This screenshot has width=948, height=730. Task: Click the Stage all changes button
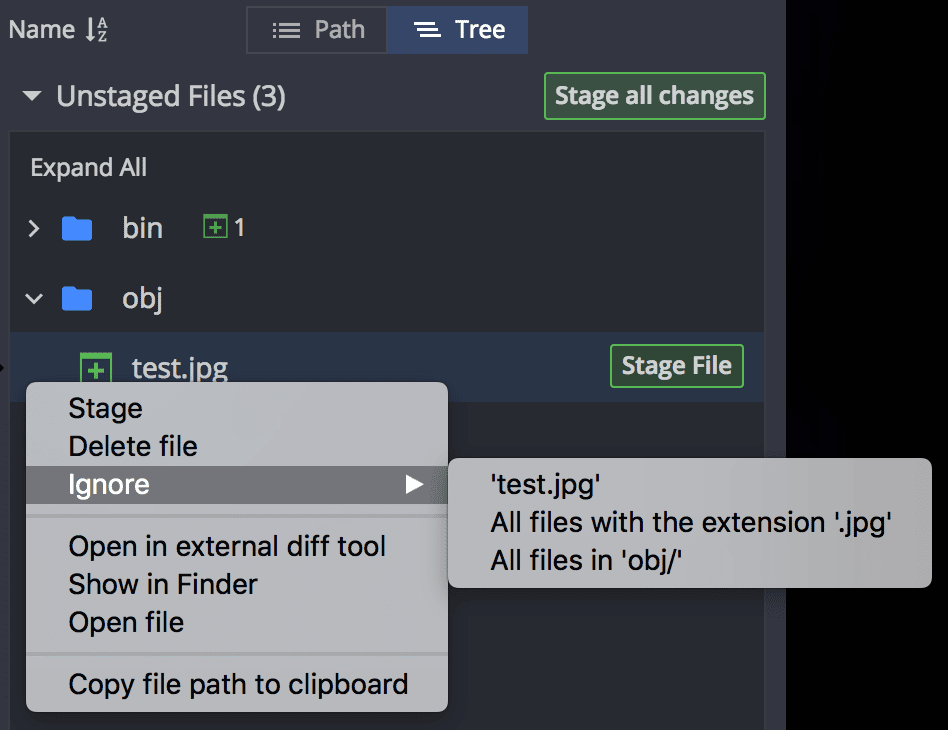tap(654, 96)
